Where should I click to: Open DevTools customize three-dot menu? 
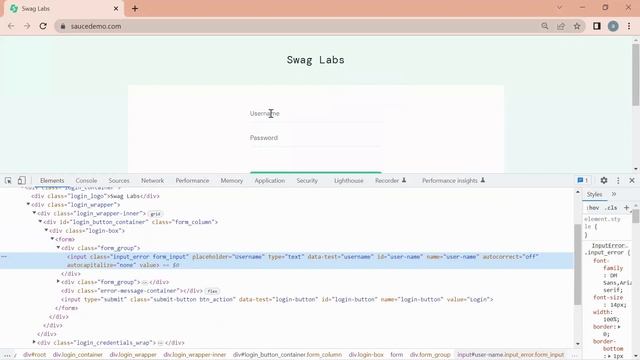tap(618, 180)
